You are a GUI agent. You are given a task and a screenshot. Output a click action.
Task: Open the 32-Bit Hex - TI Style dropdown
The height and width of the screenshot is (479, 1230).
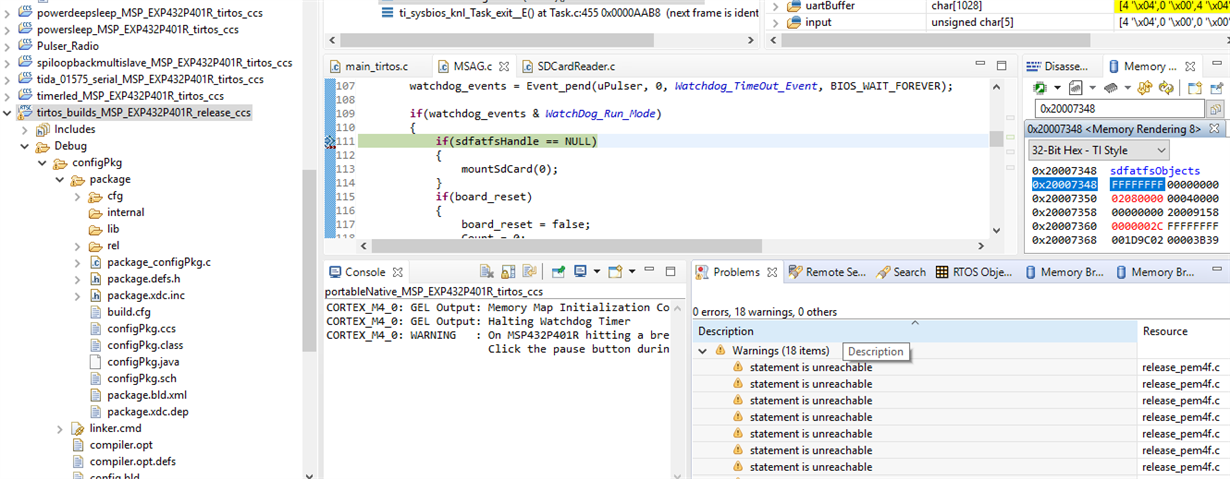click(x=1098, y=150)
